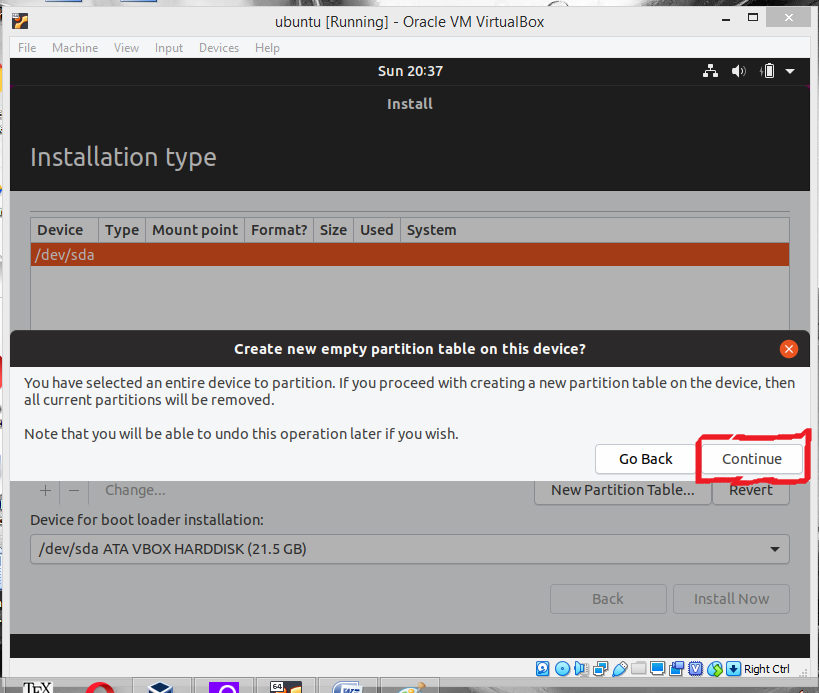Click the Installation type heading
819x693 pixels.
pyautogui.click(x=123, y=157)
